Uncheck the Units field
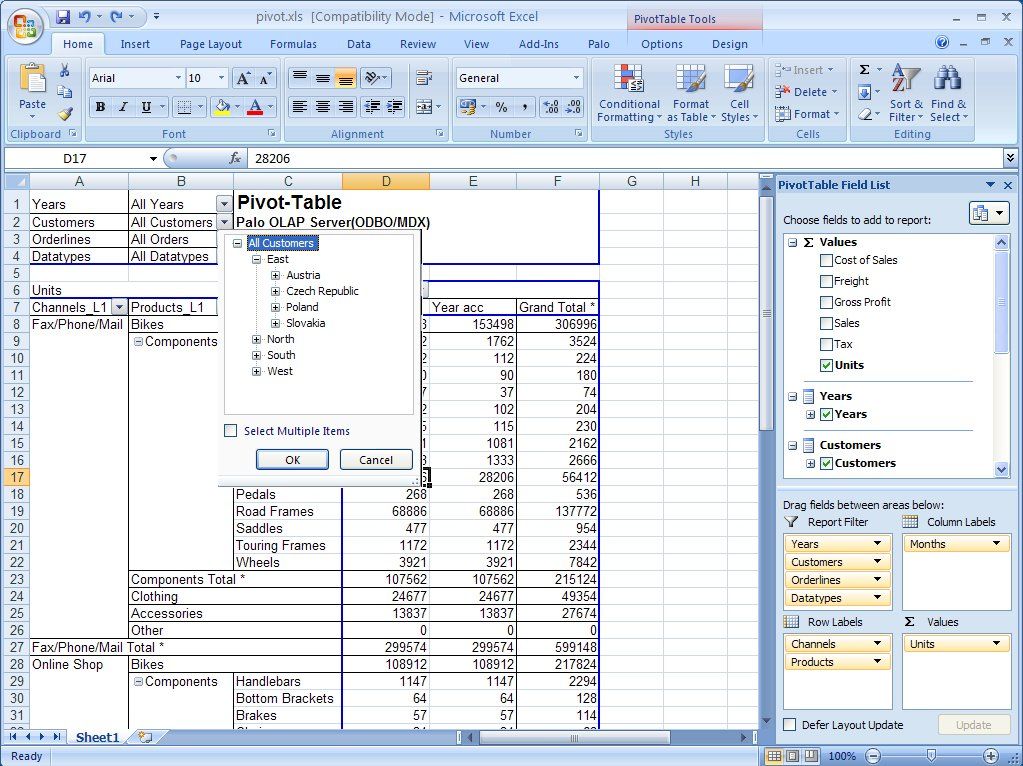 (x=826, y=365)
